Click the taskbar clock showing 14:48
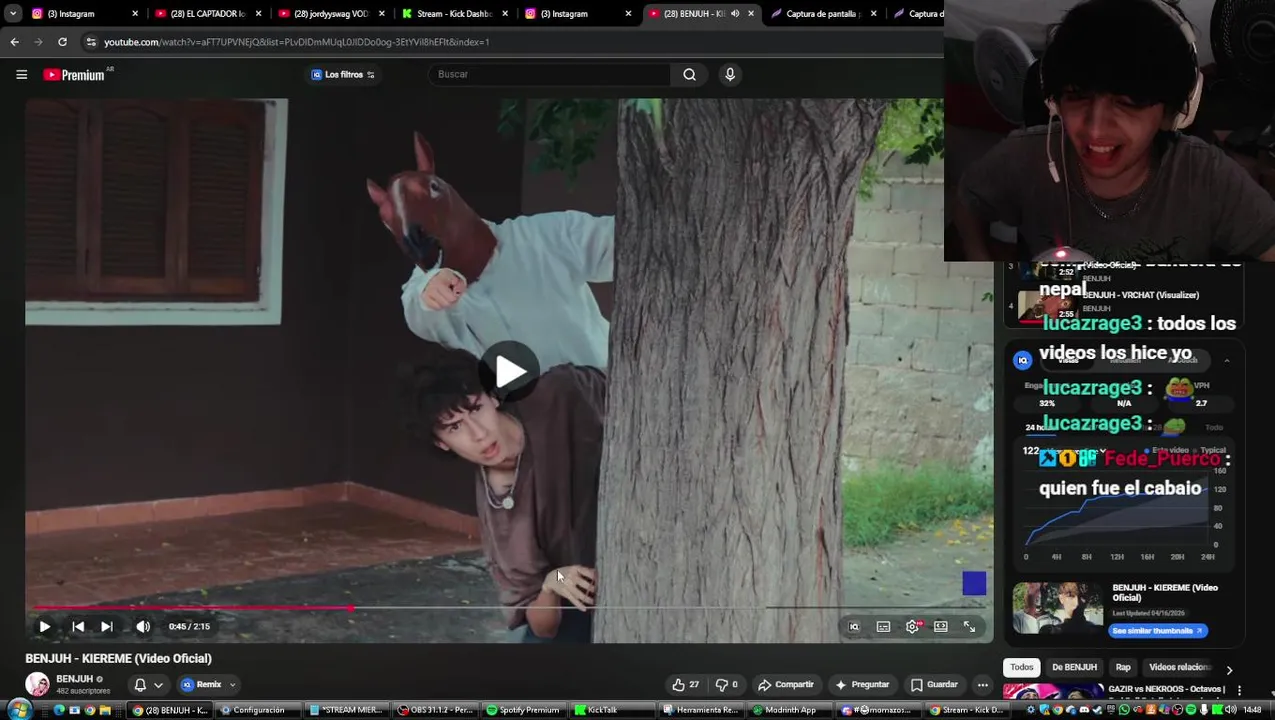Image resolution: width=1275 pixels, height=720 pixels. pyautogui.click(x=1252, y=710)
